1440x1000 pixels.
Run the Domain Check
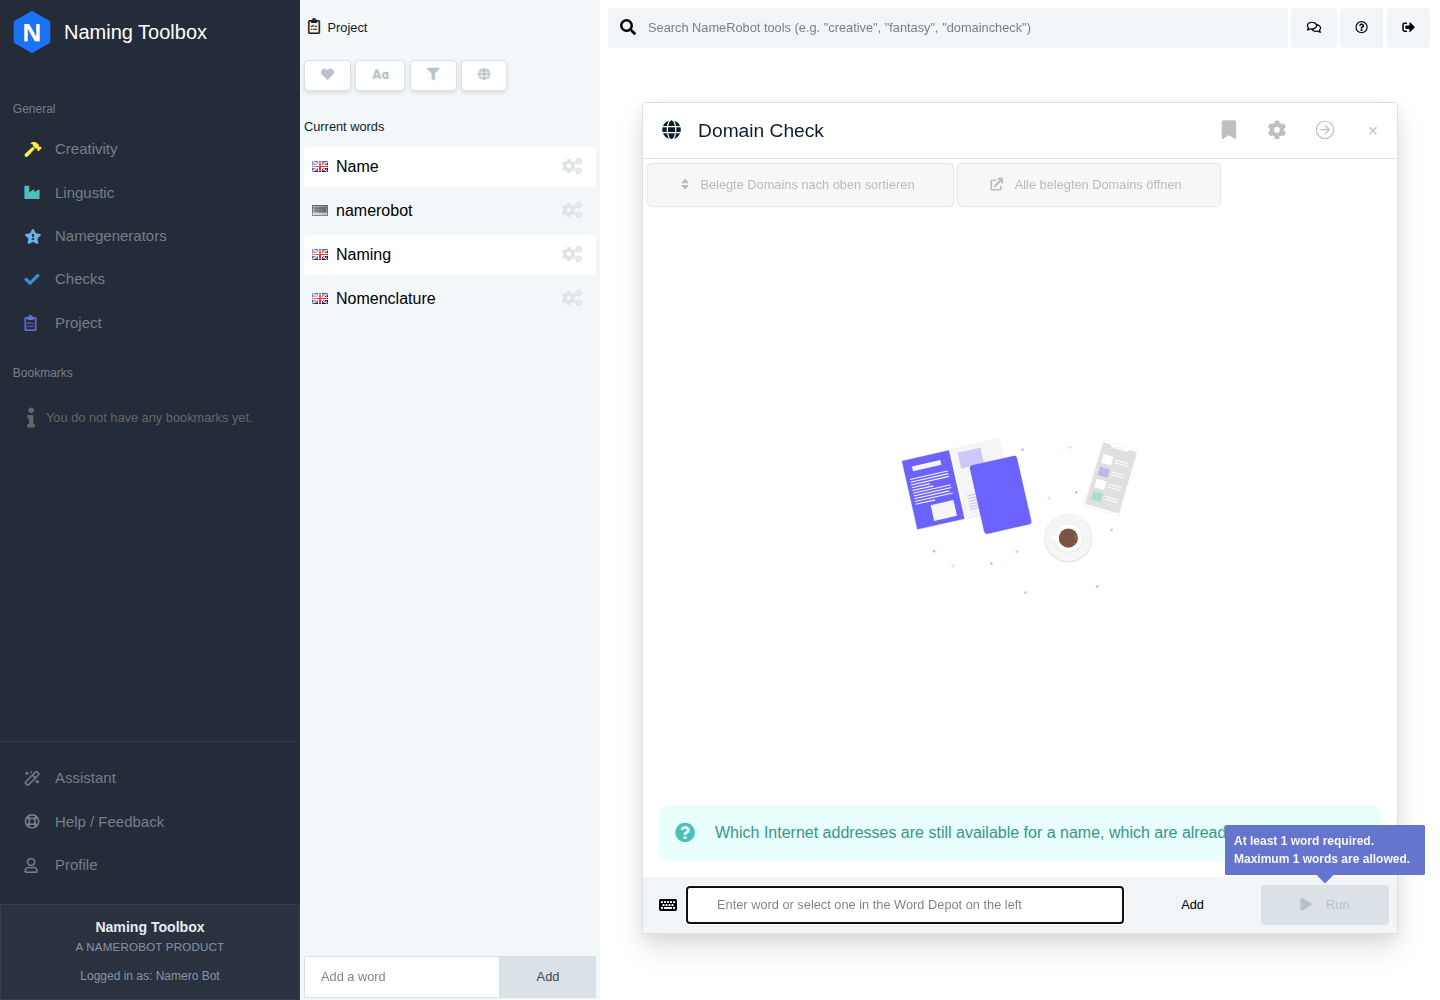[1325, 905]
